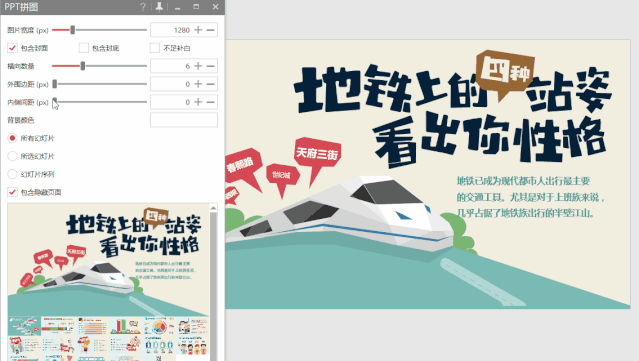Enable the 不足补白 checkbox
Screen dimensions: 639x361
154,48
